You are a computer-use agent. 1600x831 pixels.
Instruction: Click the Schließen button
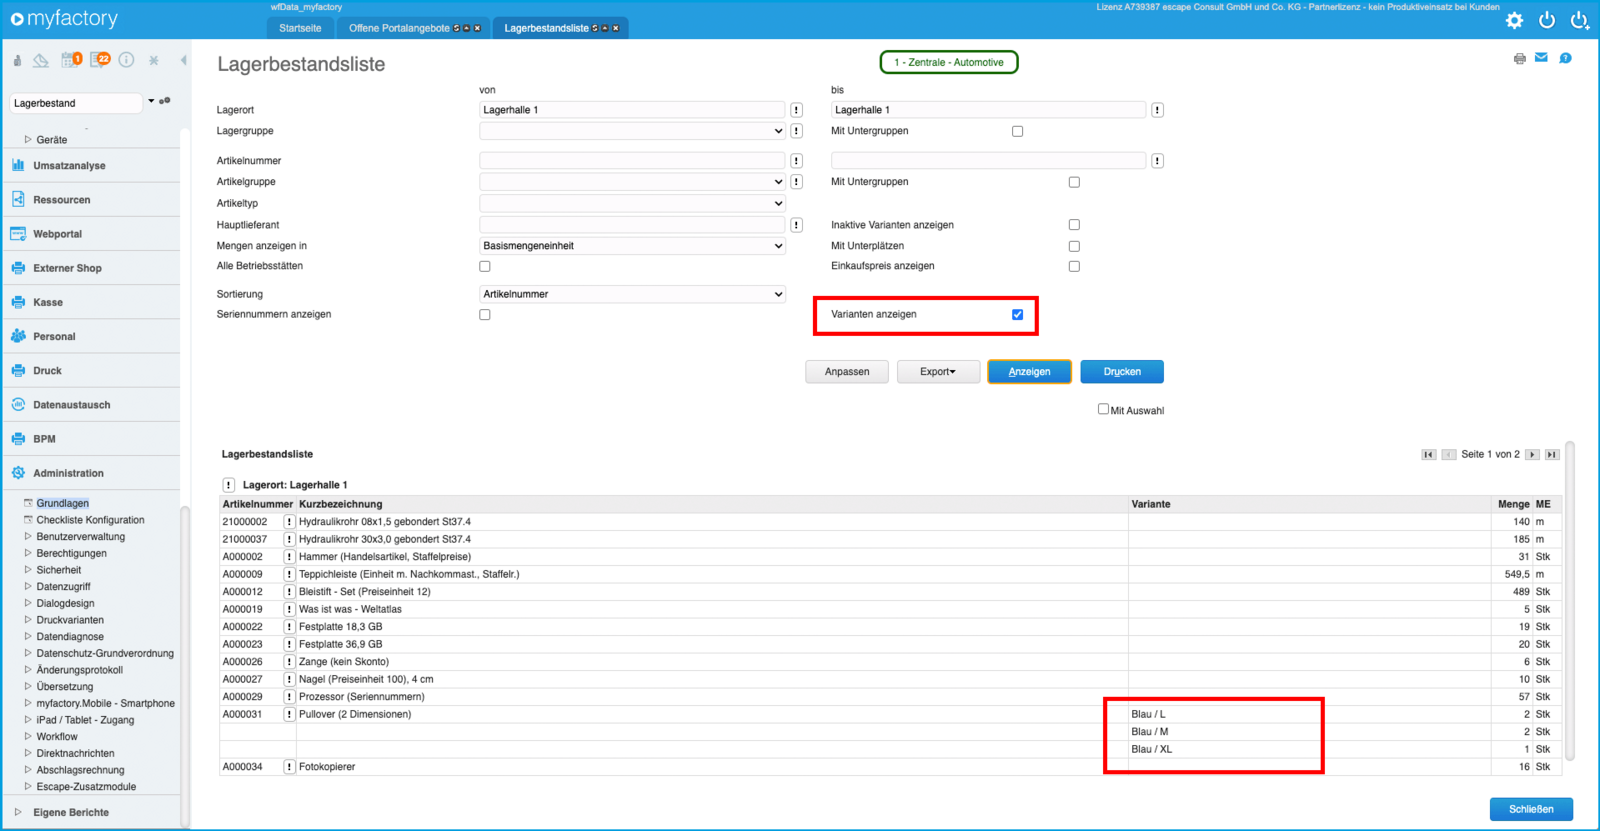pos(1530,809)
